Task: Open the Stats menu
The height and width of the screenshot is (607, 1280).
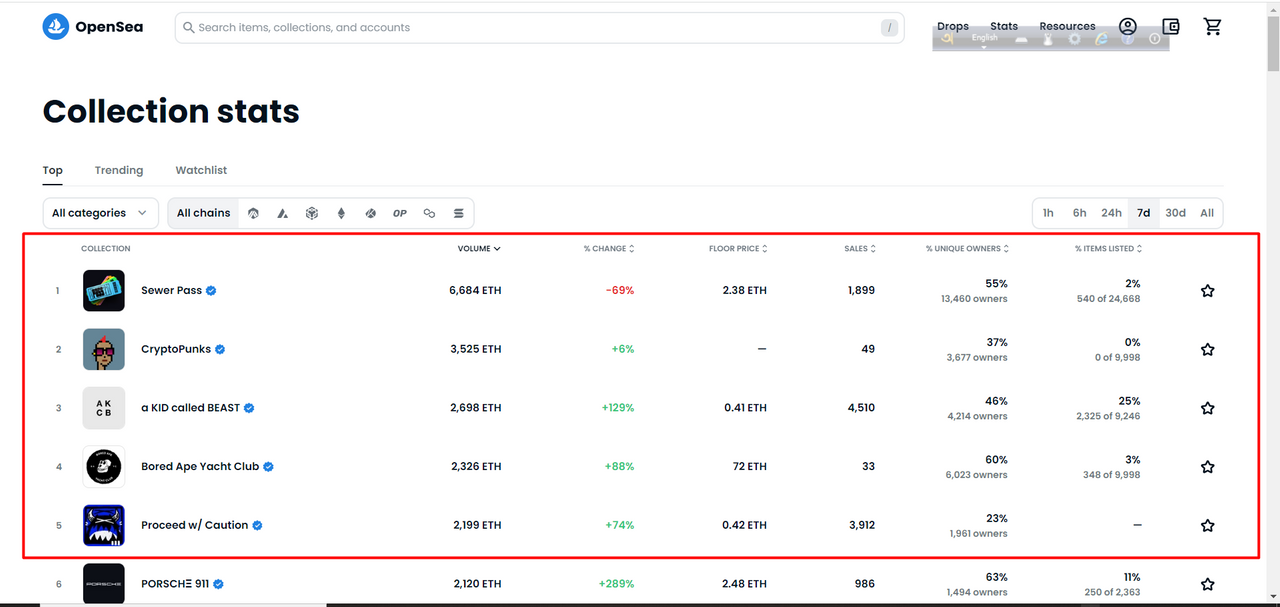Action: [x=1004, y=26]
